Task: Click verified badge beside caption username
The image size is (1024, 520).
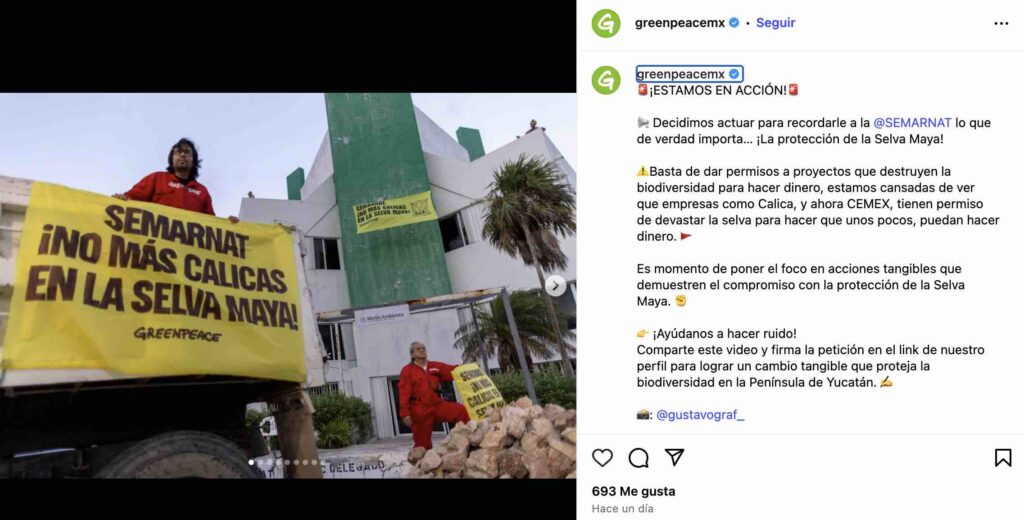Action: (734, 74)
